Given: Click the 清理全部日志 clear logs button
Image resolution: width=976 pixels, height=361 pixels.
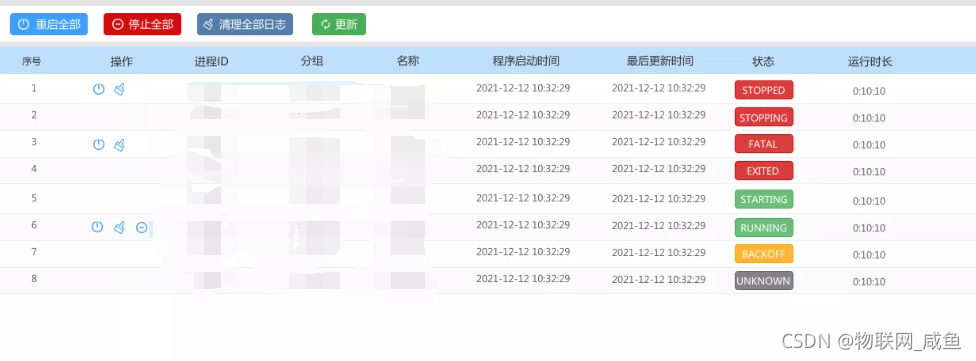Looking at the screenshot, I should point(245,24).
